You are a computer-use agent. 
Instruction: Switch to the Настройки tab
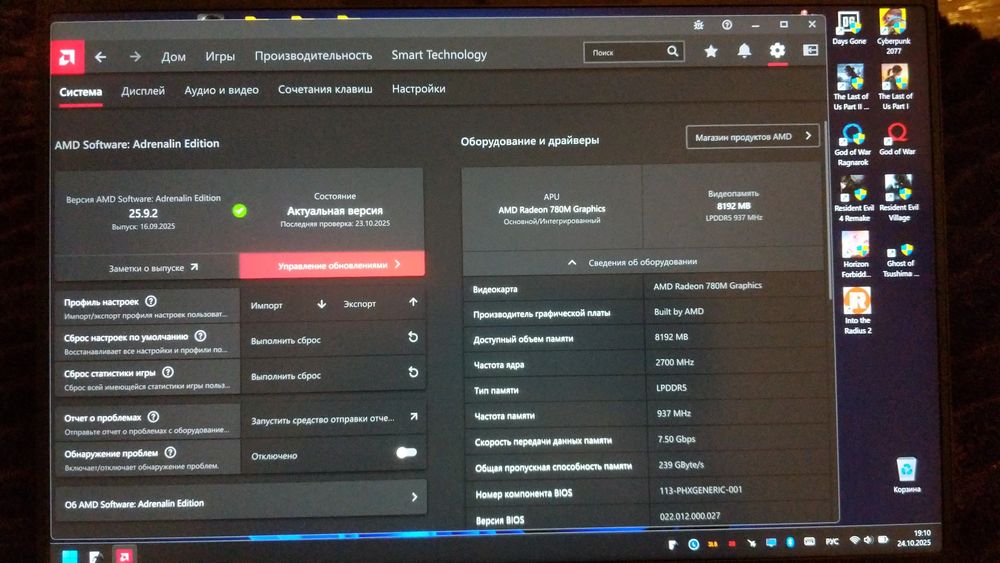coord(418,89)
